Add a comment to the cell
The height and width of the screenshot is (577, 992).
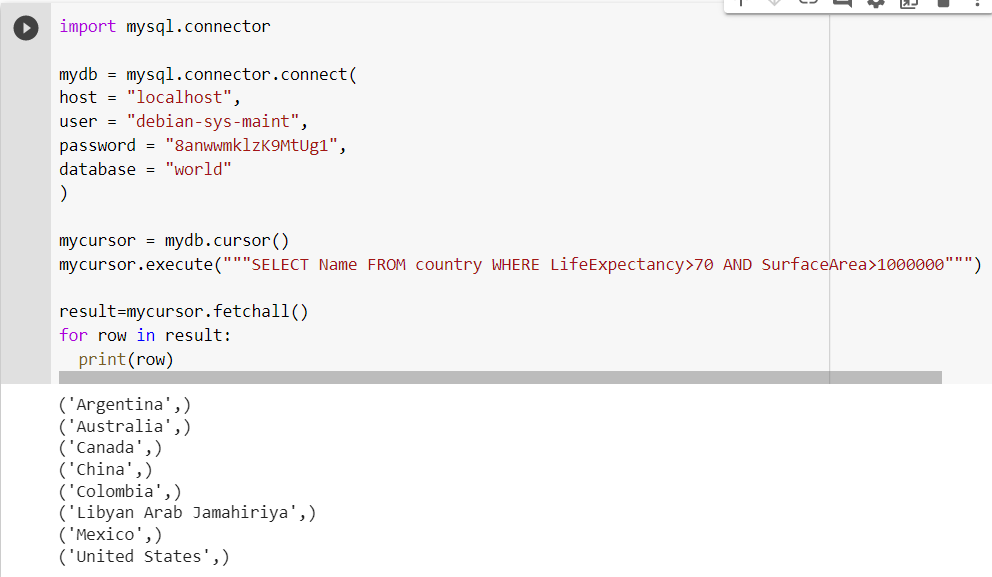tap(842, 3)
